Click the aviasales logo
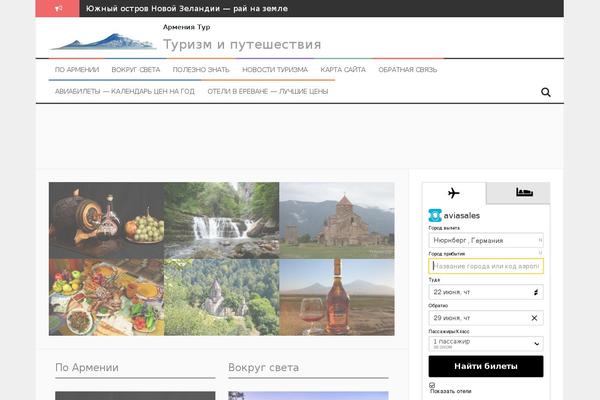Screen dimensions: 600x400 point(454,216)
